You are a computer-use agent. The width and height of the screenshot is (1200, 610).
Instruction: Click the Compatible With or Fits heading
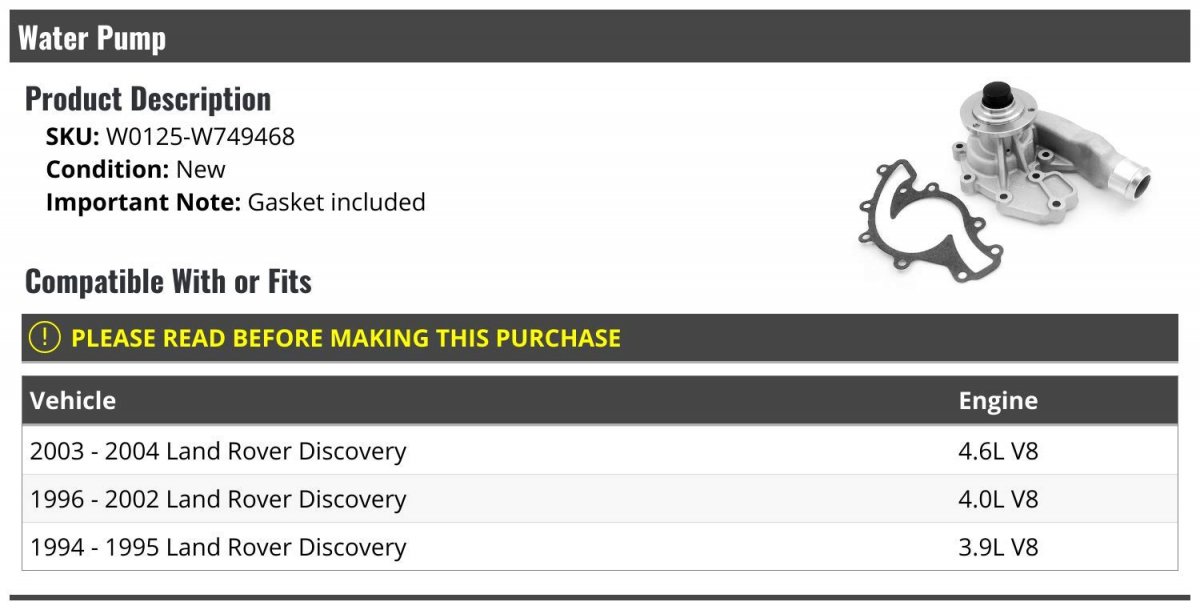click(x=168, y=282)
